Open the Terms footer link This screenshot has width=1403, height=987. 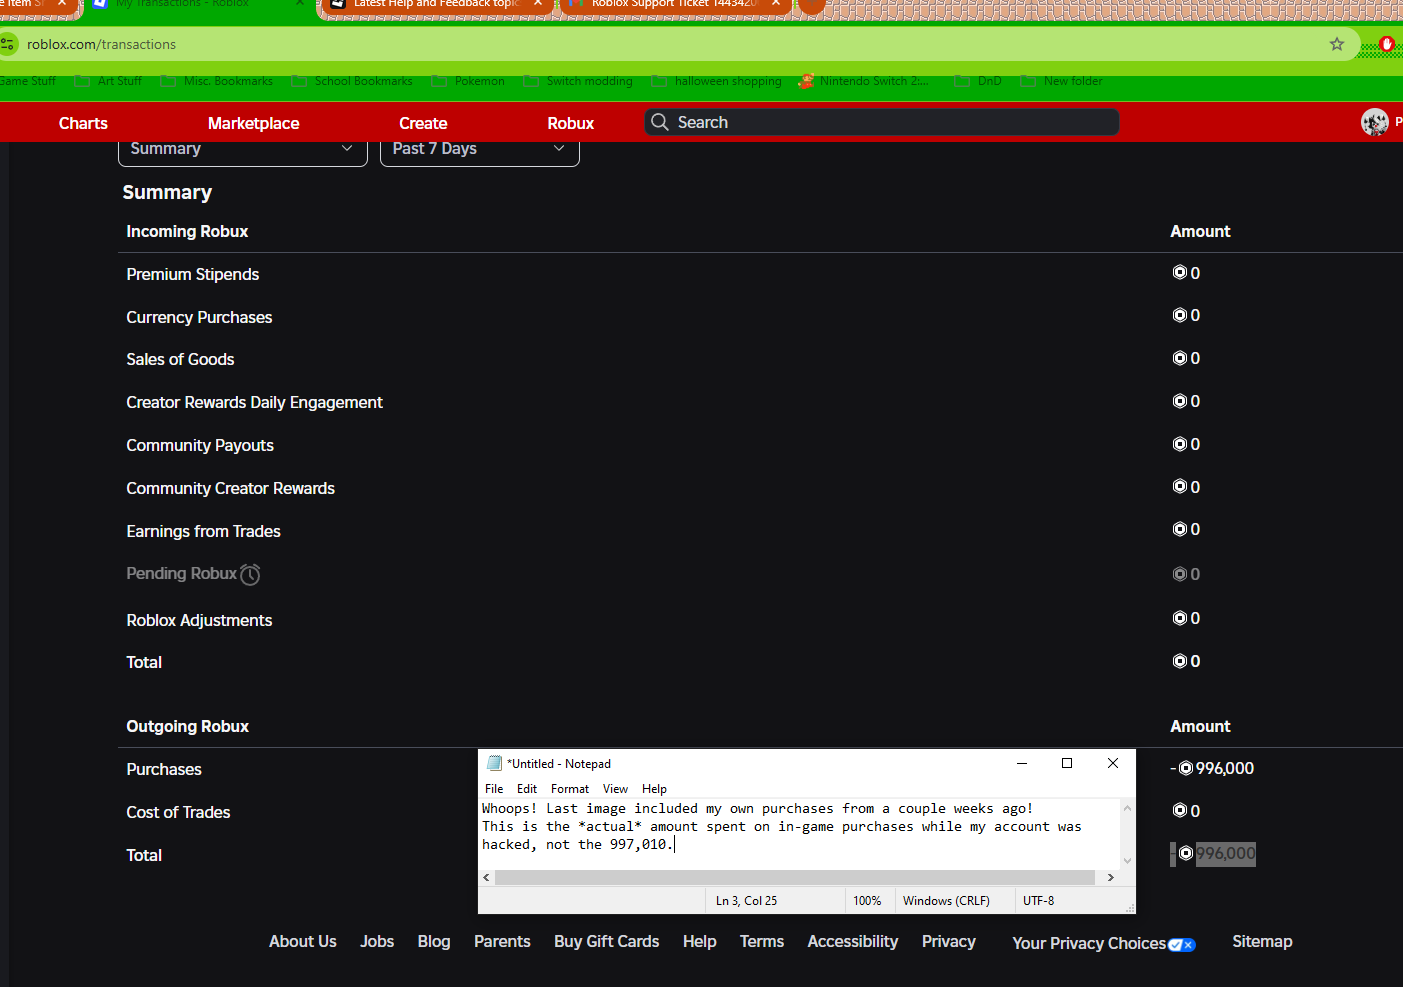(762, 942)
